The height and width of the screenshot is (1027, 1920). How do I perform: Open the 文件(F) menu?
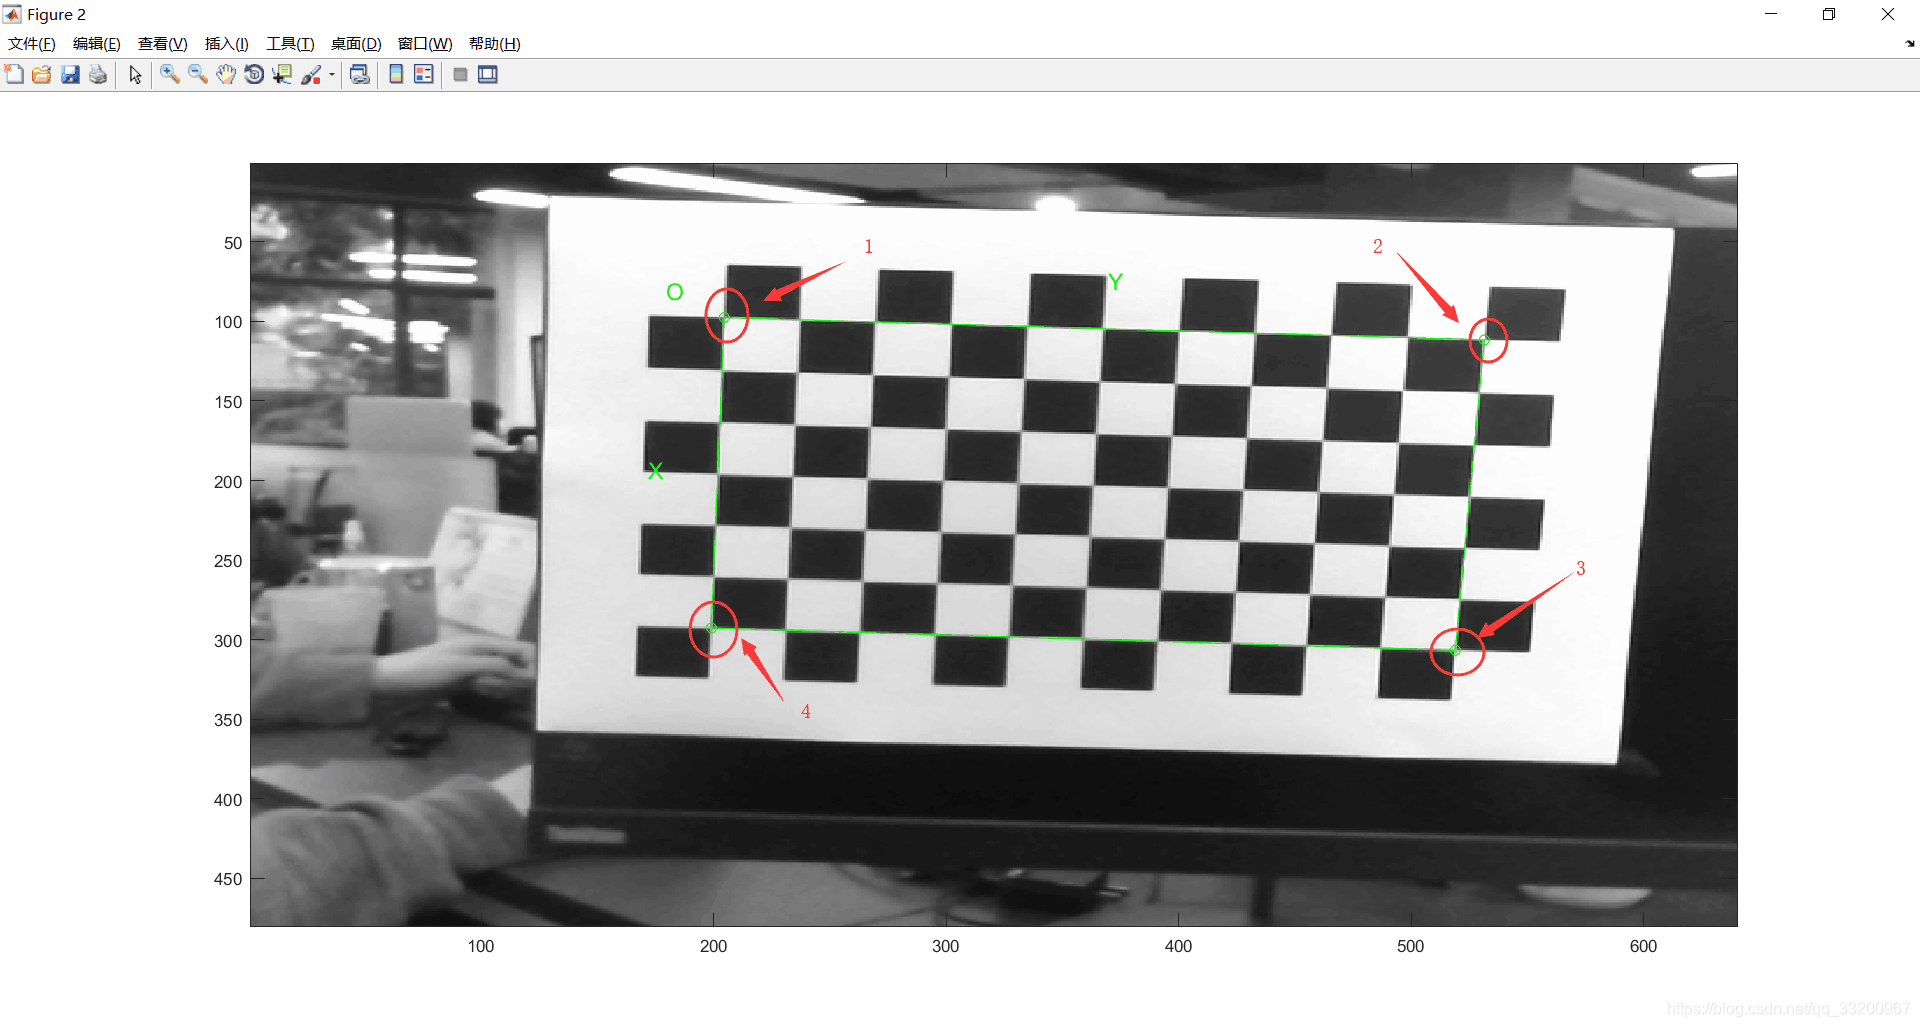point(32,44)
